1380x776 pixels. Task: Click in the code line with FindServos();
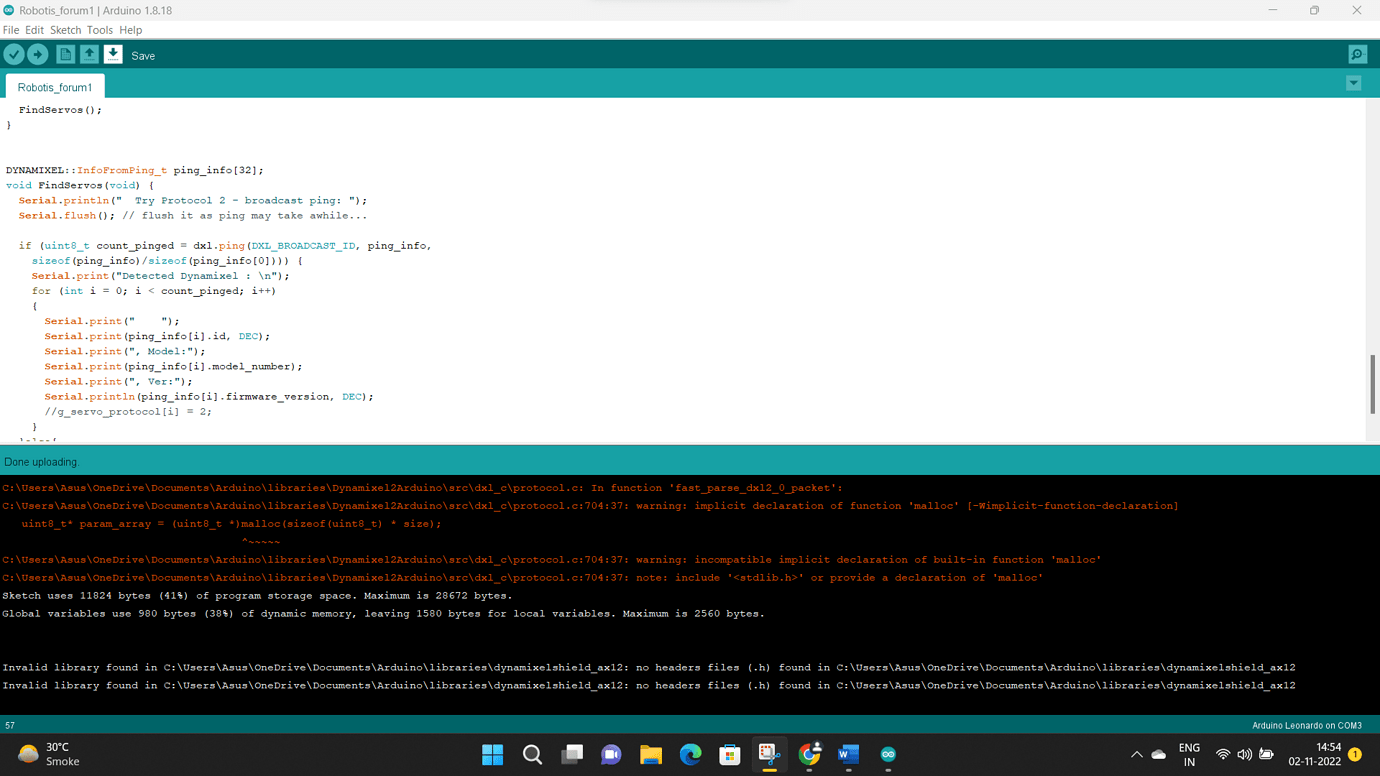click(x=60, y=110)
